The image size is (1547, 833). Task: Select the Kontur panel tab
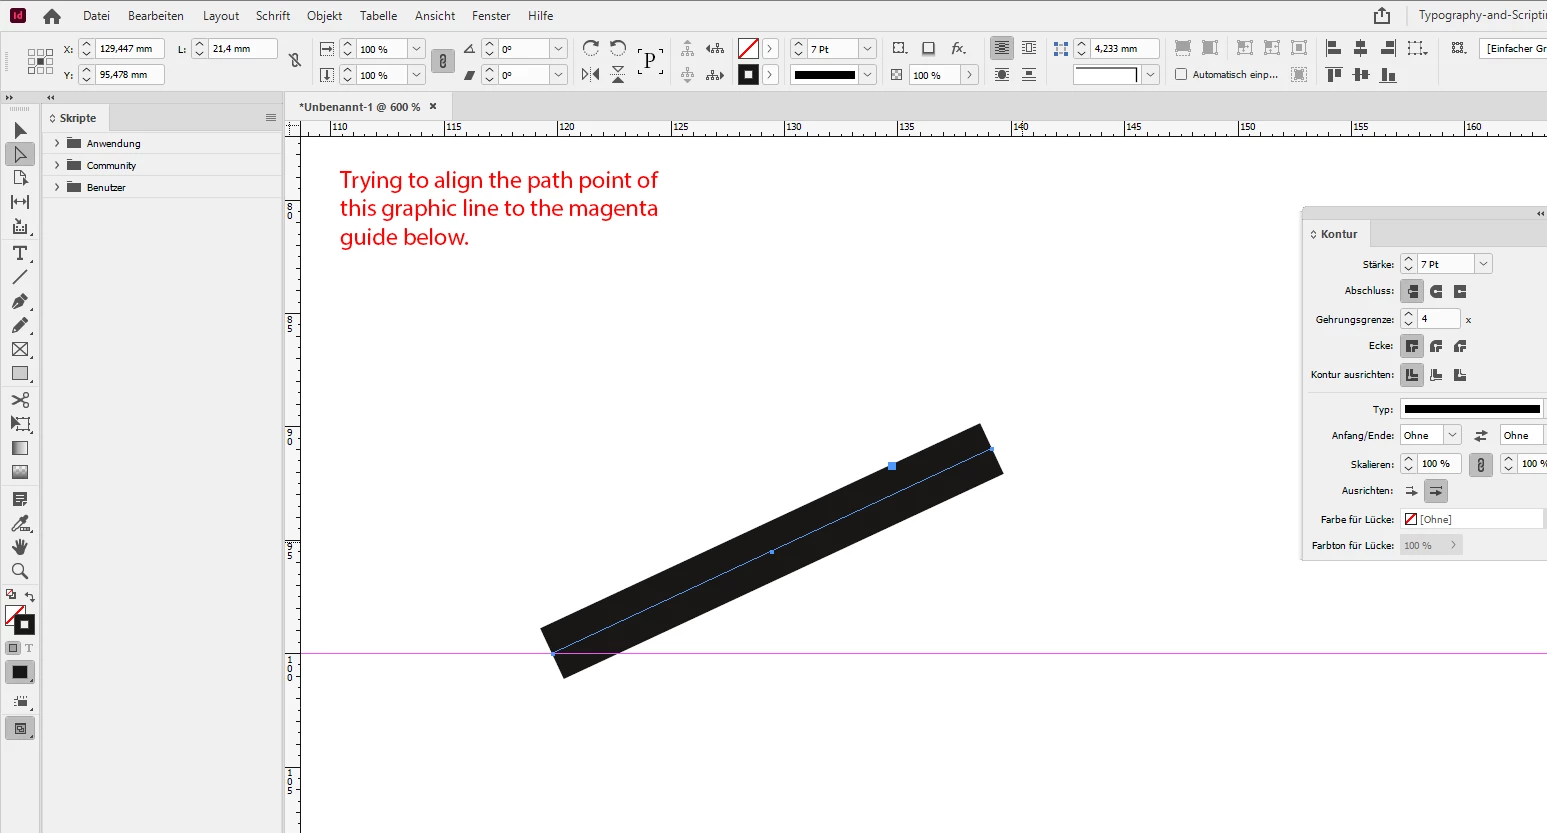click(1338, 234)
